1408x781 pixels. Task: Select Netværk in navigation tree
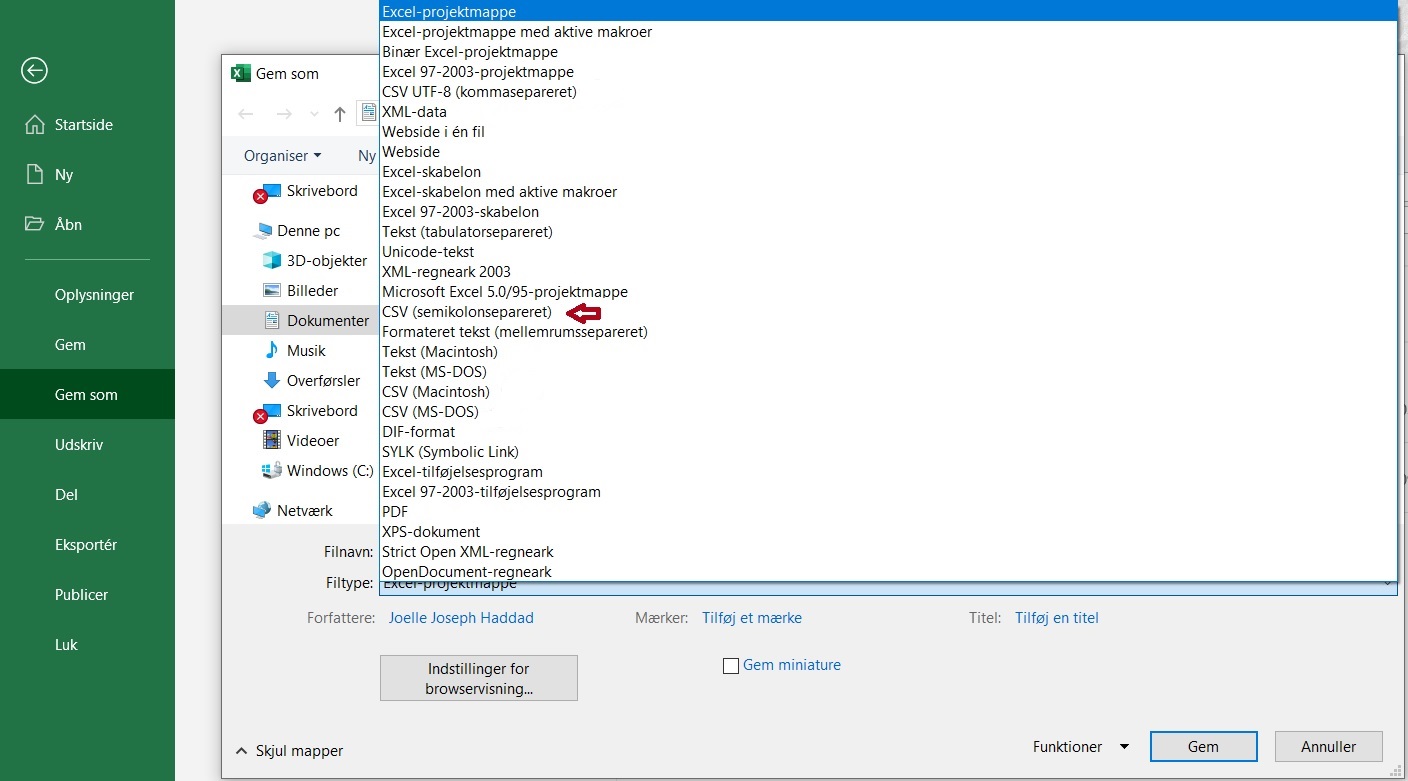click(x=305, y=510)
